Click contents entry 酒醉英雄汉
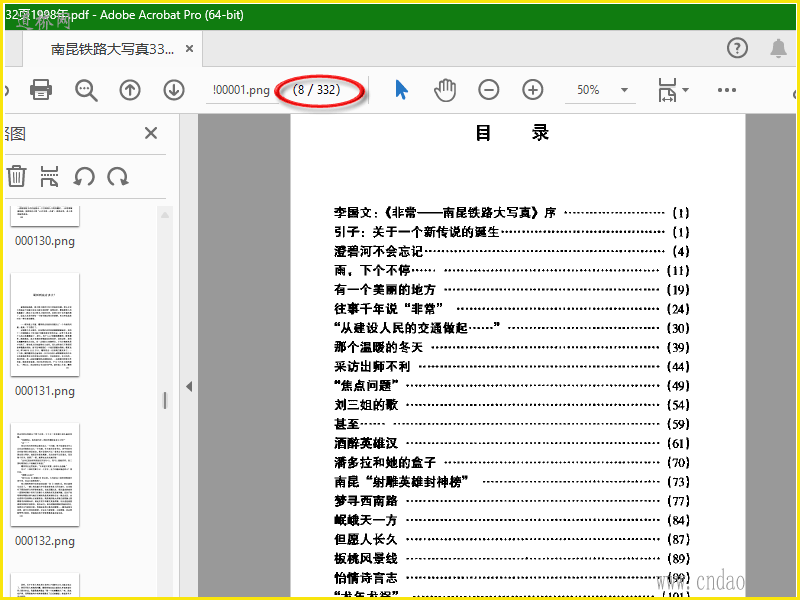The width and height of the screenshot is (800, 600). [366, 443]
